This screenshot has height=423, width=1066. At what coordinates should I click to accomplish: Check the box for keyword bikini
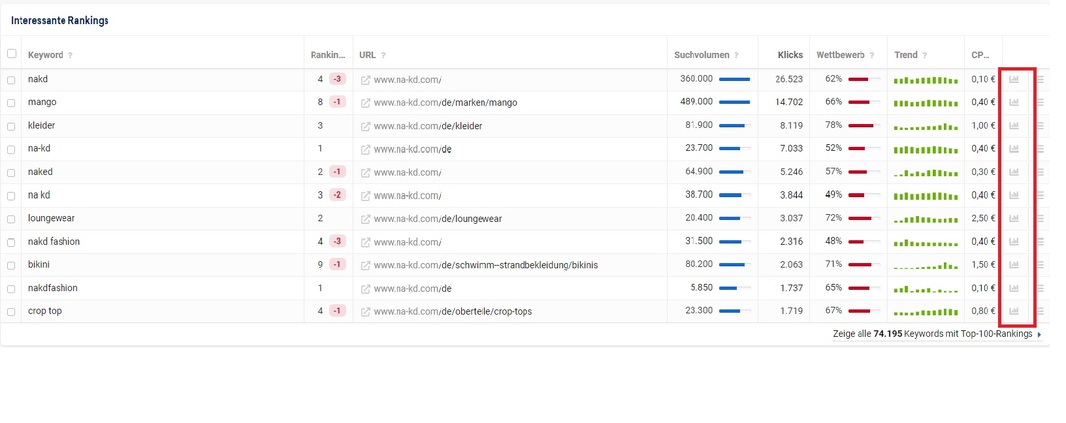pyautogui.click(x=11, y=266)
